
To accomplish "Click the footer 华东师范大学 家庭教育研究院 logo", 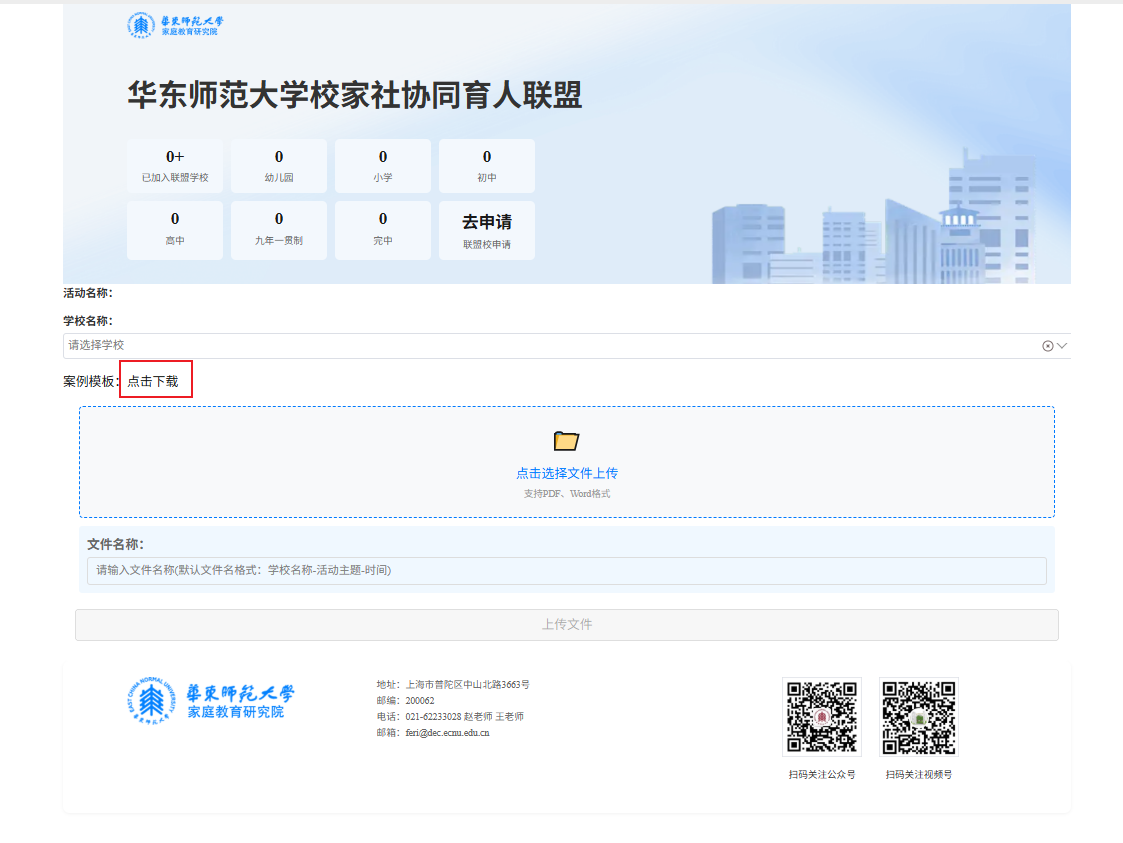I will coord(211,702).
